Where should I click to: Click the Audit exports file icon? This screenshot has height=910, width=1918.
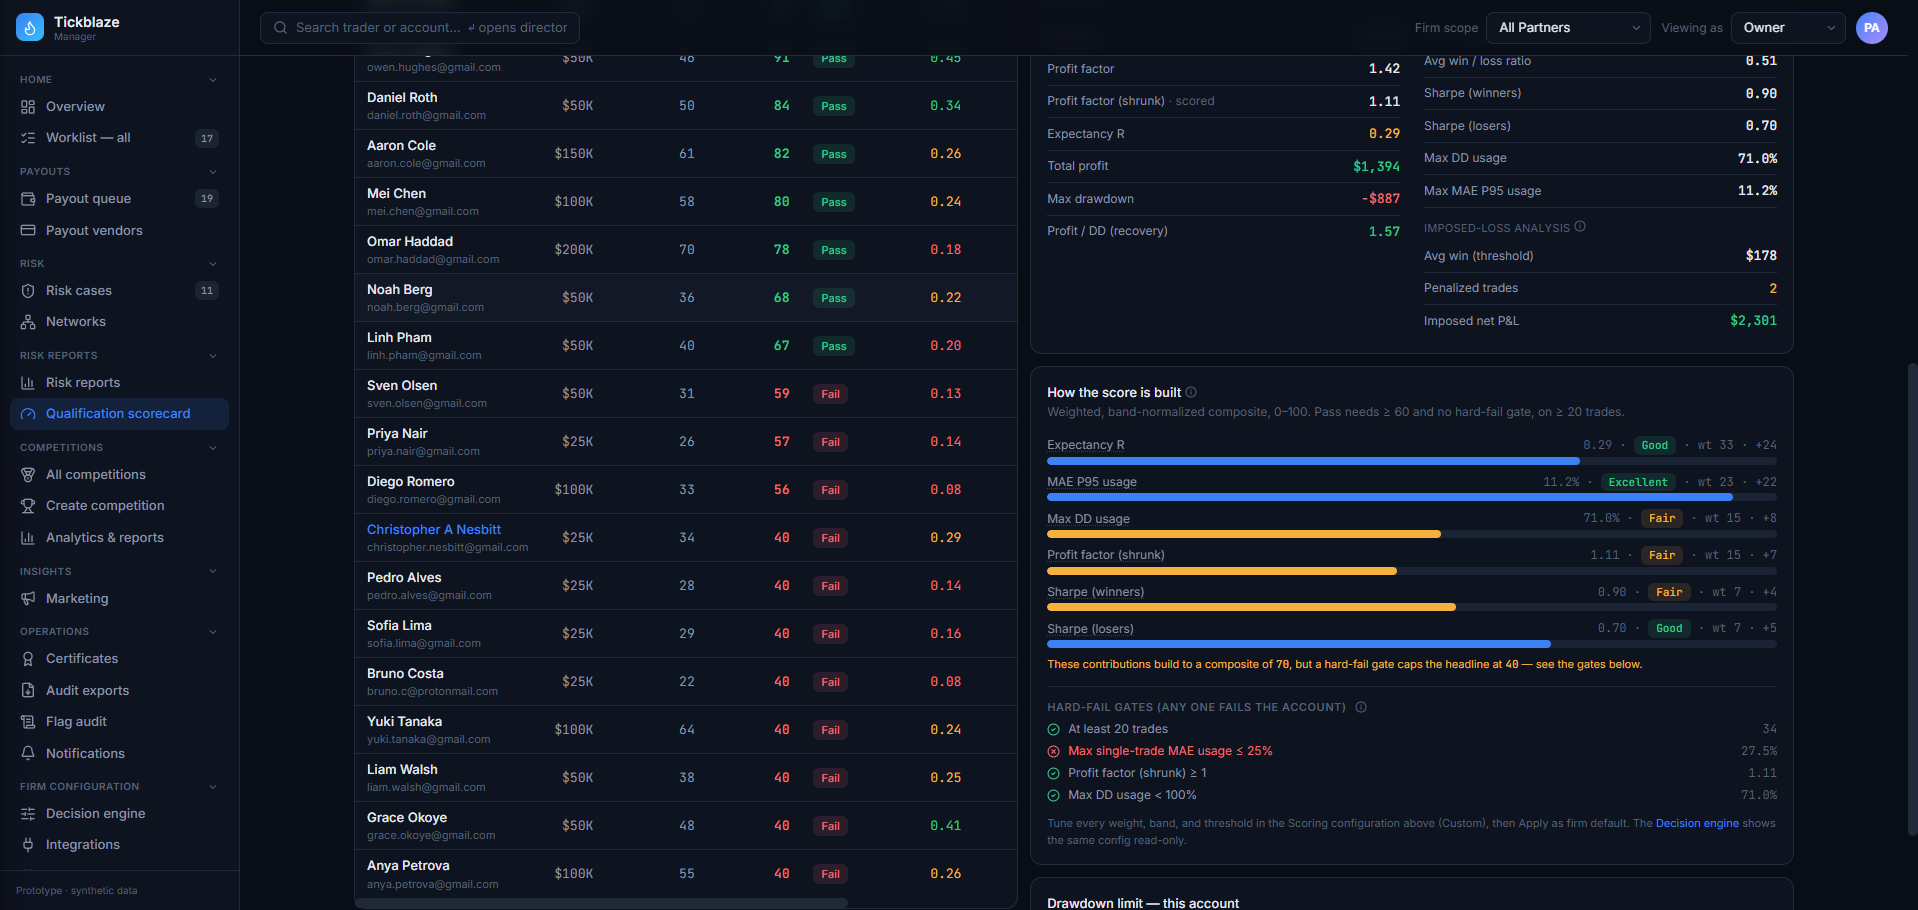click(x=28, y=691)
